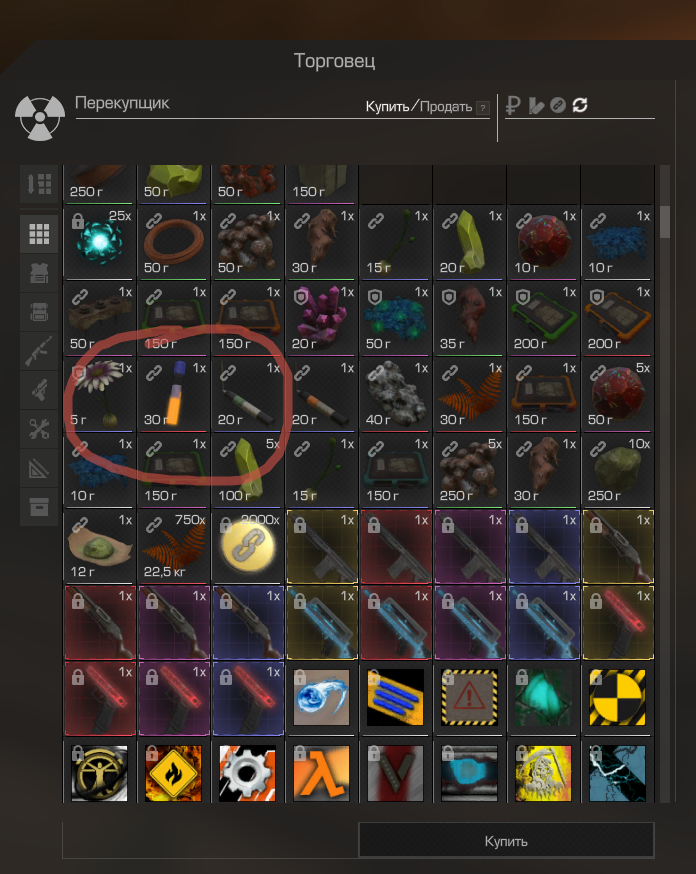Switch to the Продать tab
The height and width of the screenshot is (874, 696).
click(x=446, y=106)
